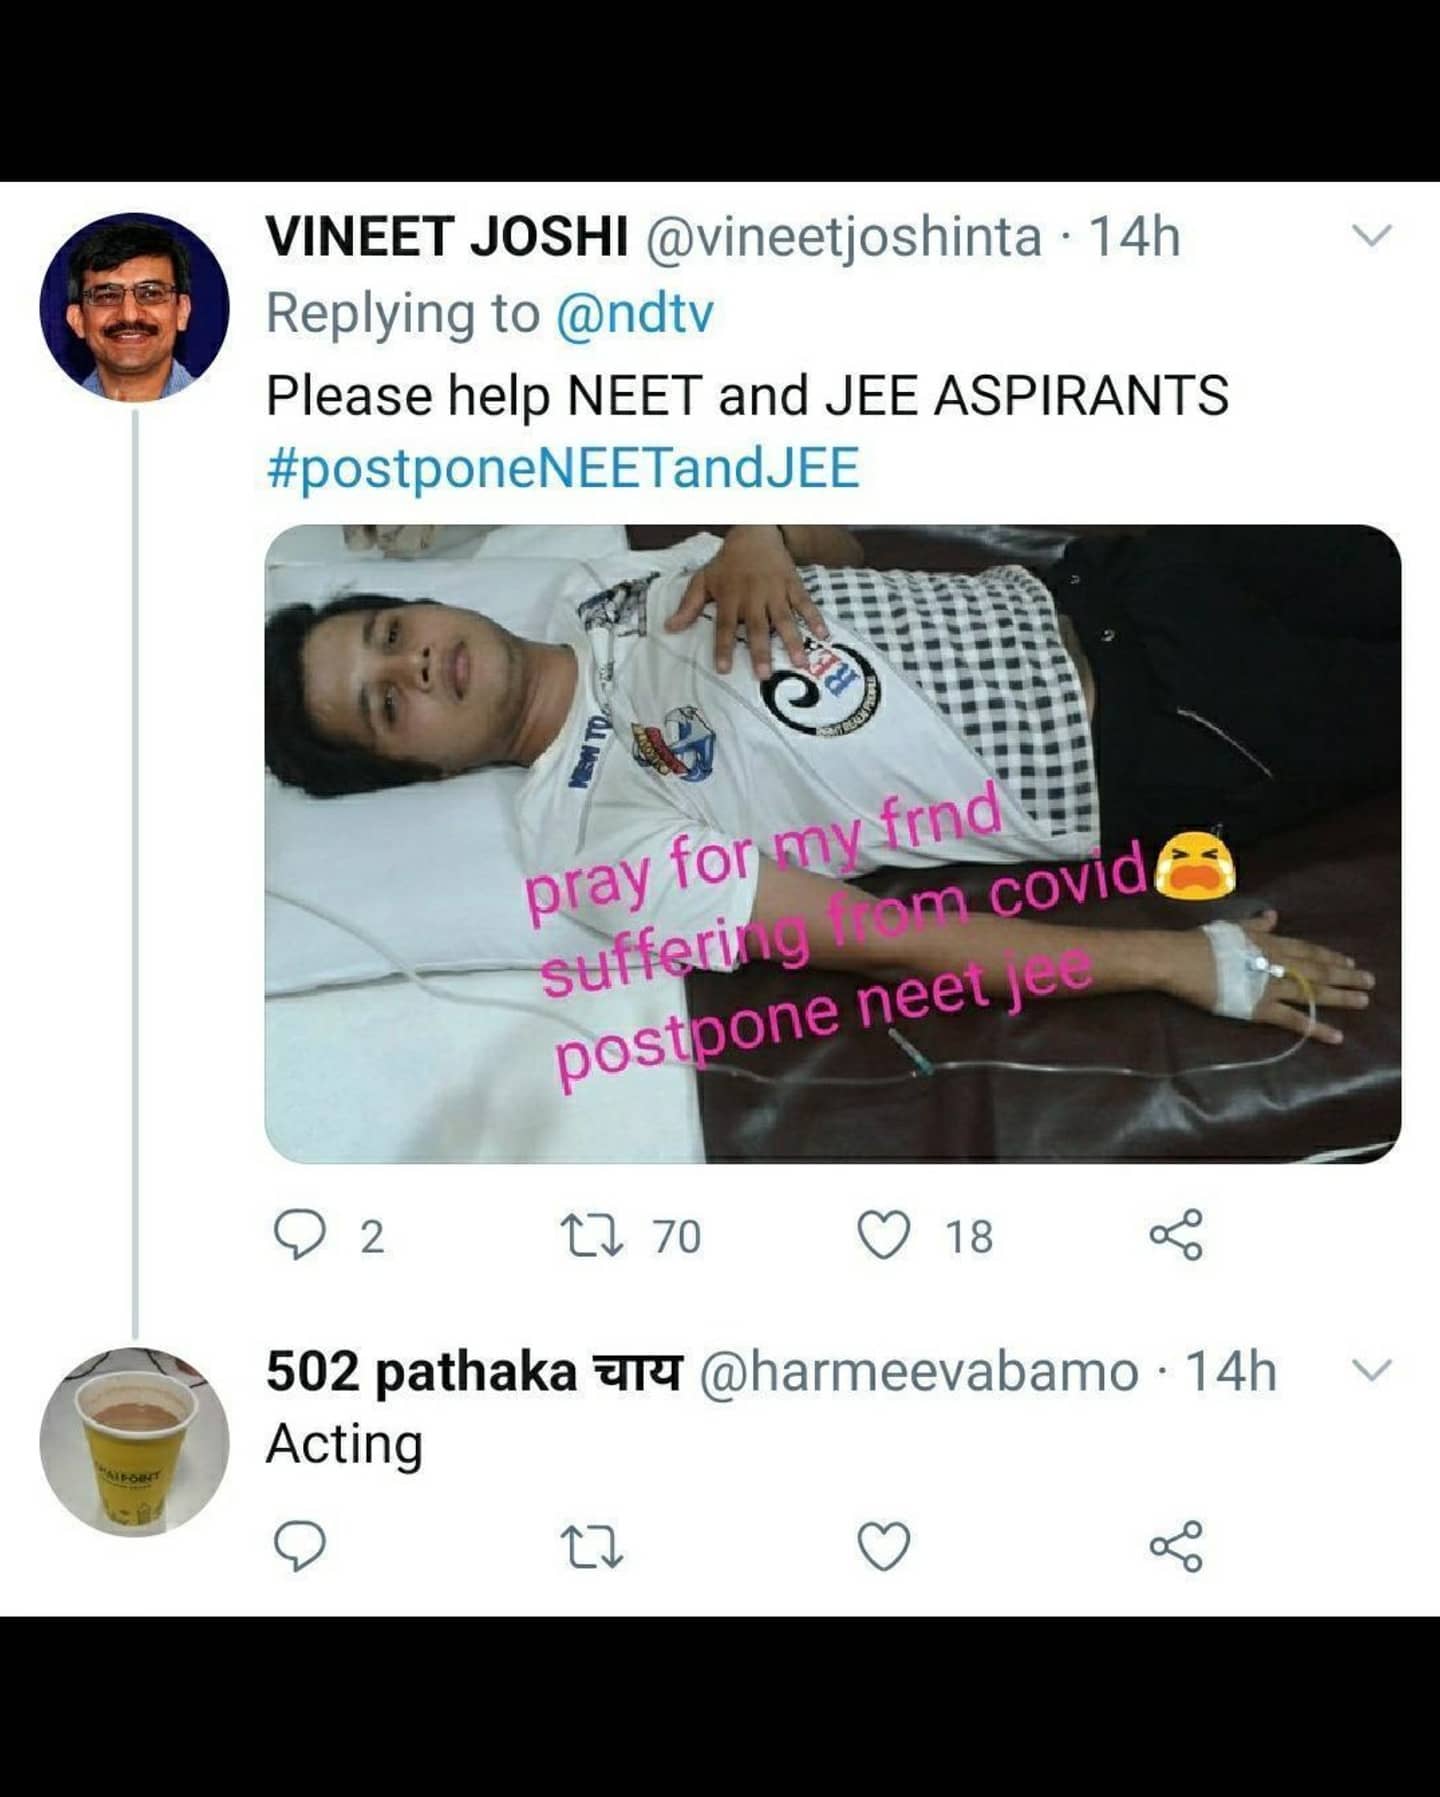The height and width of the screenshot is (1797, 1440).
Task: Open VINEET JOSHI's profile name
Action: click(x=447, y=237)
